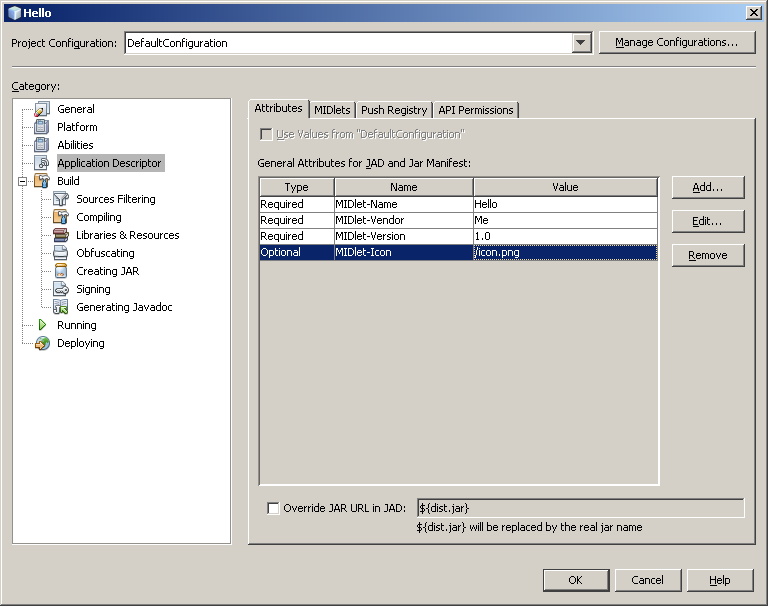The height and width of the screenshot is (606, 768).
Task: Select Sources Filtering item
Action: click(116, 199)
